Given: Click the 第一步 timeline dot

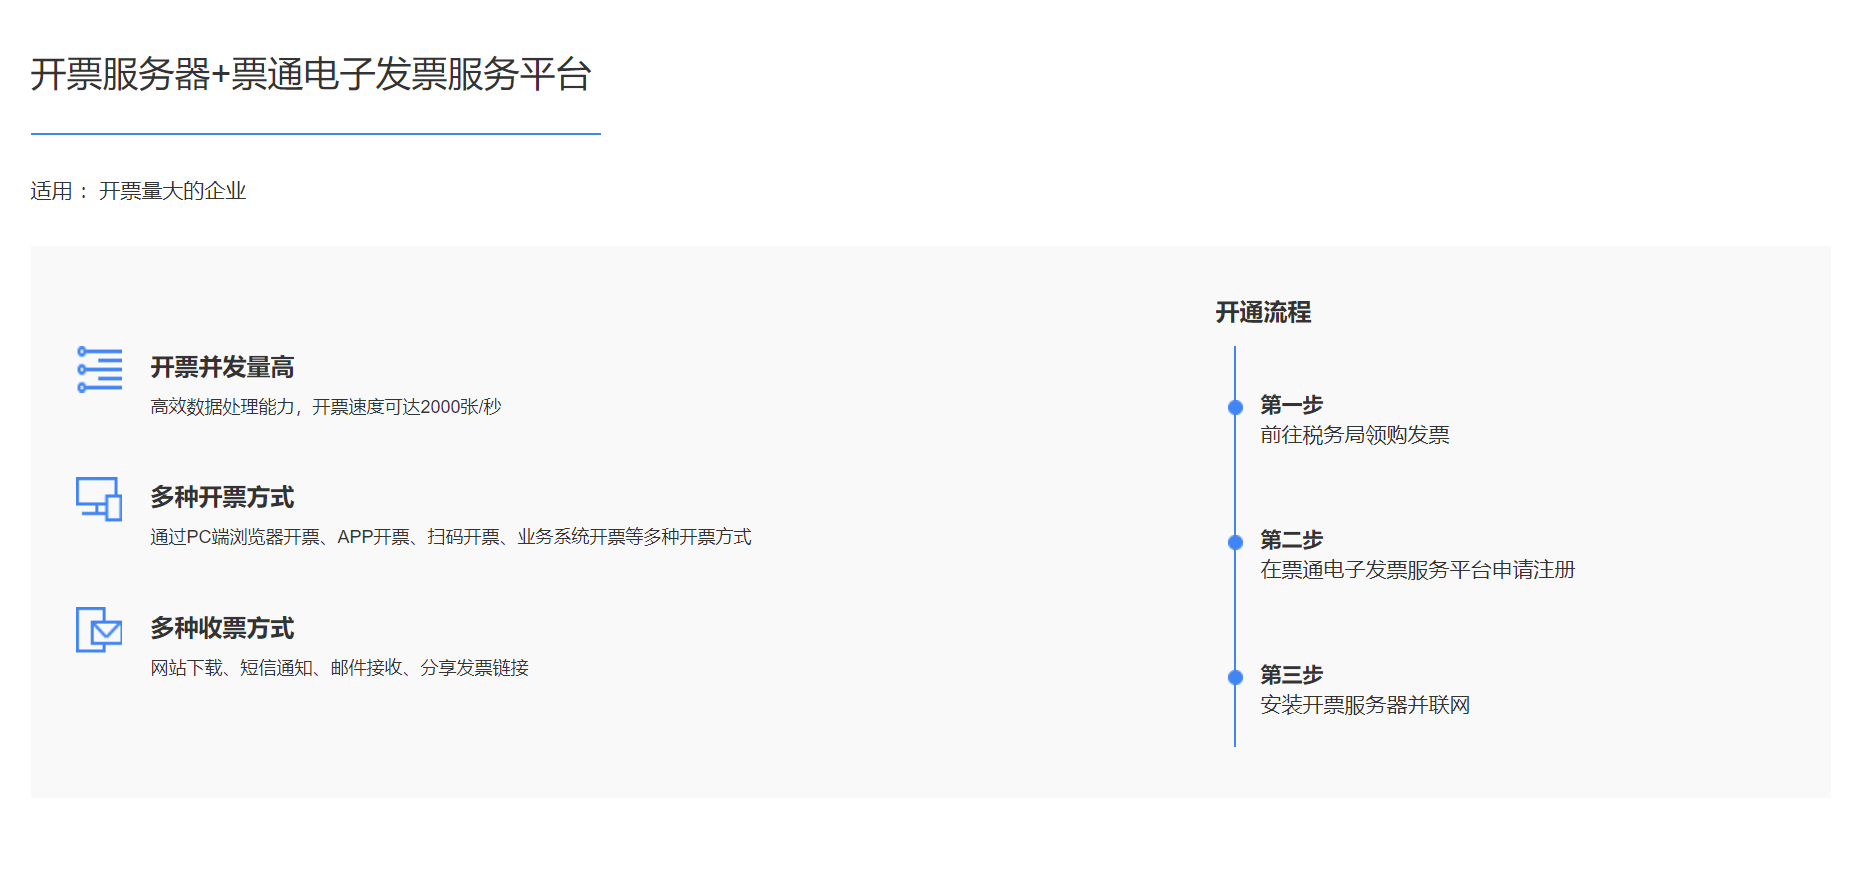Looking at the screenshot, I should [1235, 407].
